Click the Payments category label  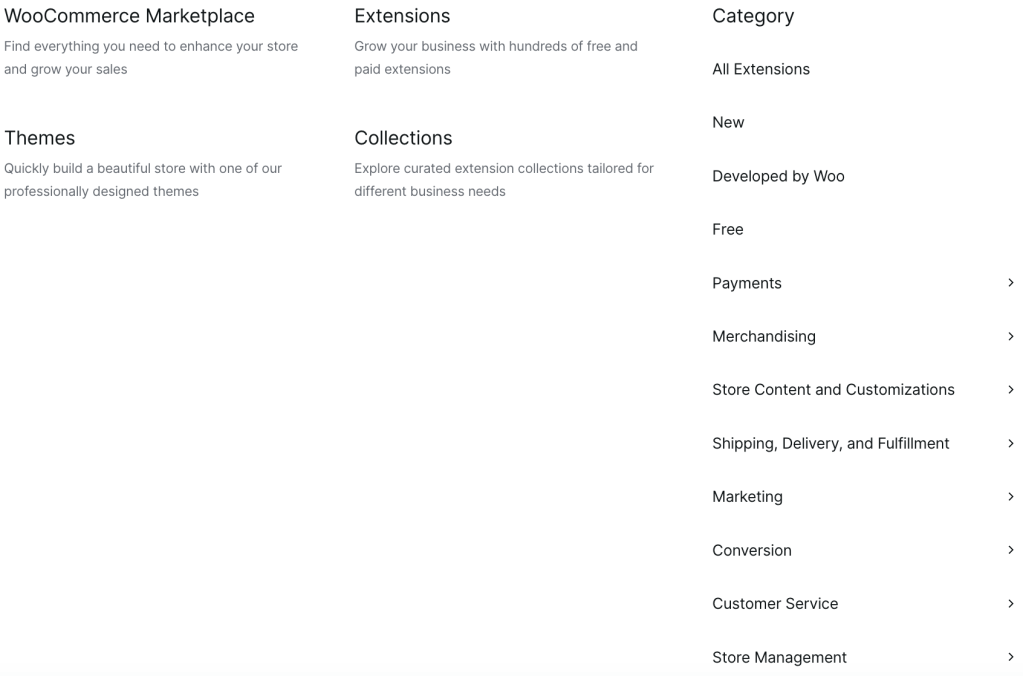(747, 283)
